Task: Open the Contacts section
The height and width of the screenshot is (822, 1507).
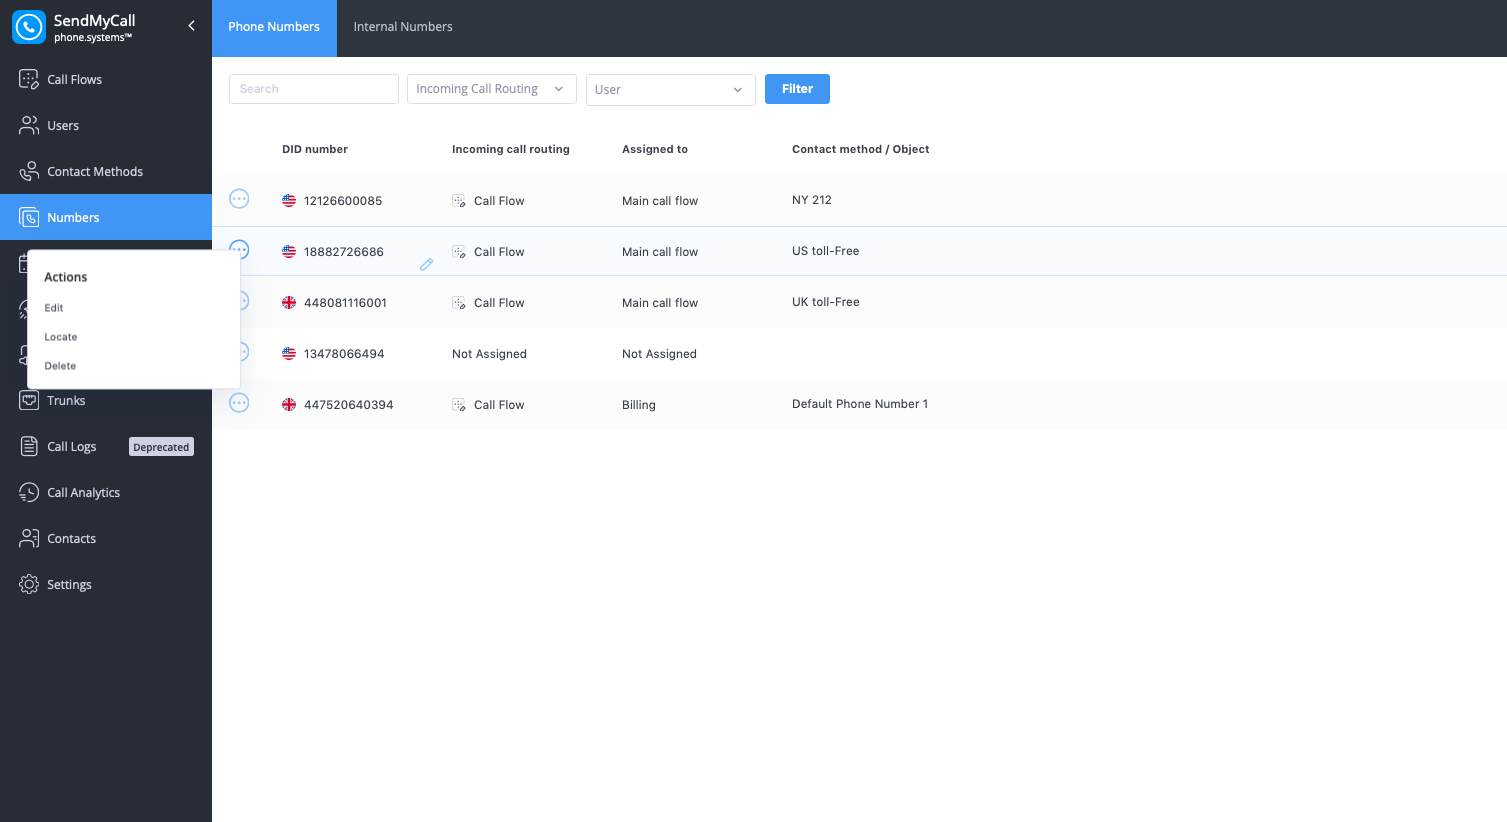Action: click(106, 539)
